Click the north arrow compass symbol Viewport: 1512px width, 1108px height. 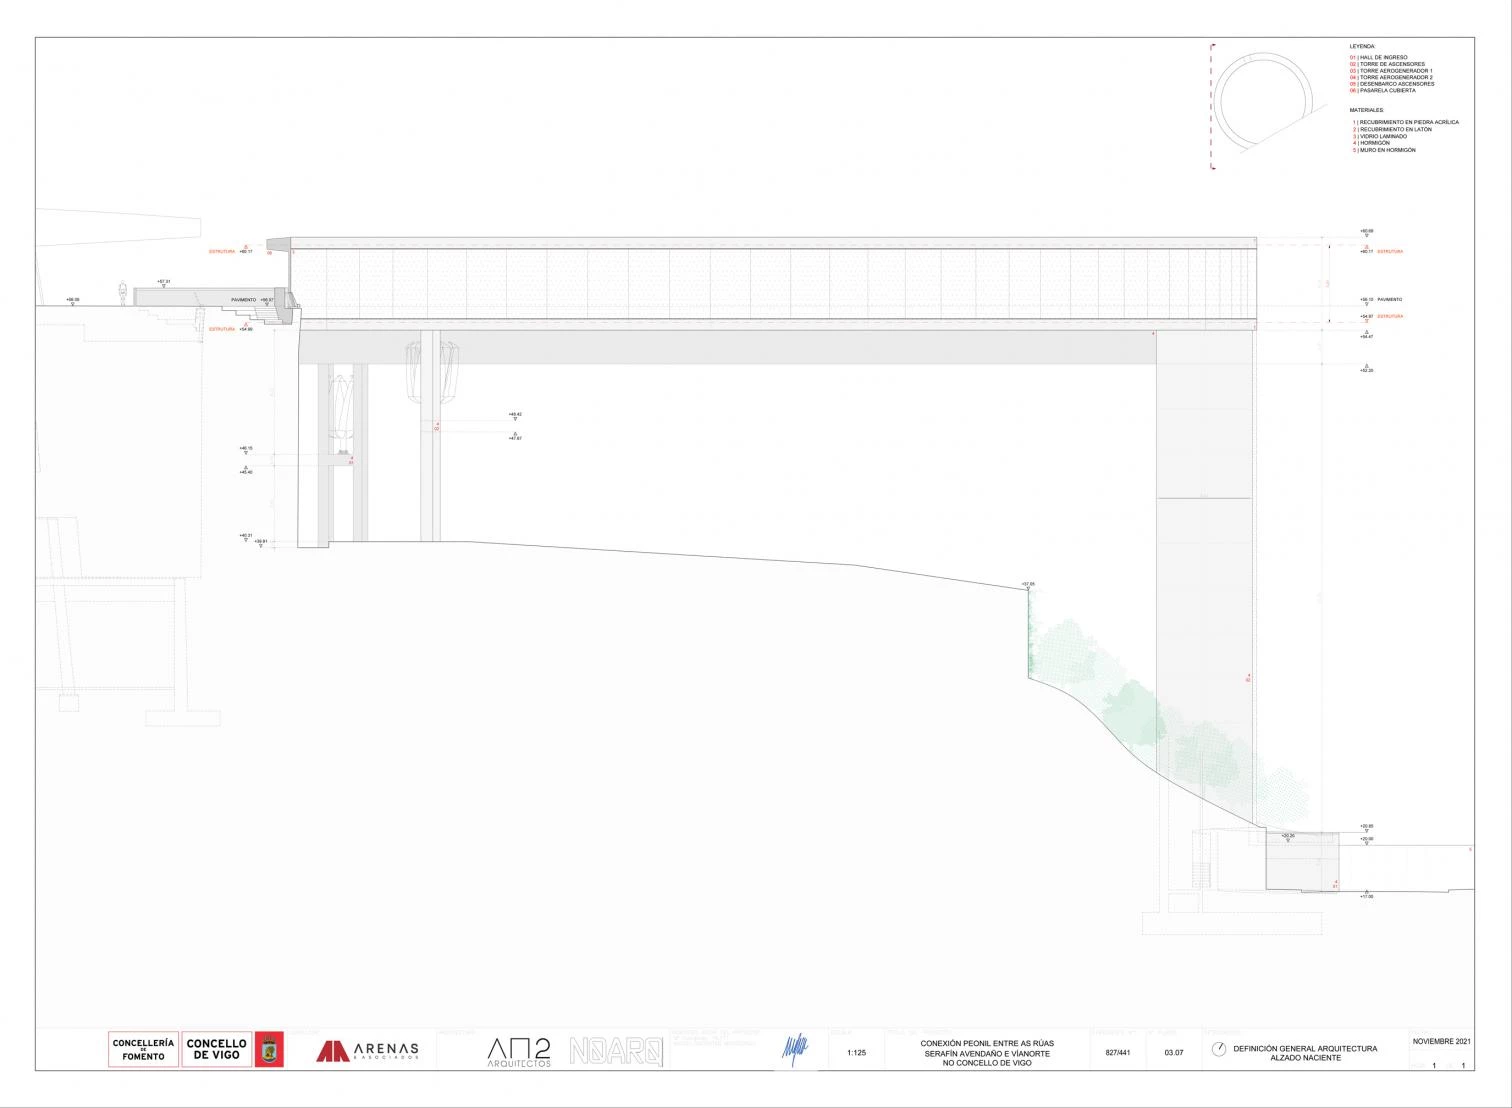1218,1049
